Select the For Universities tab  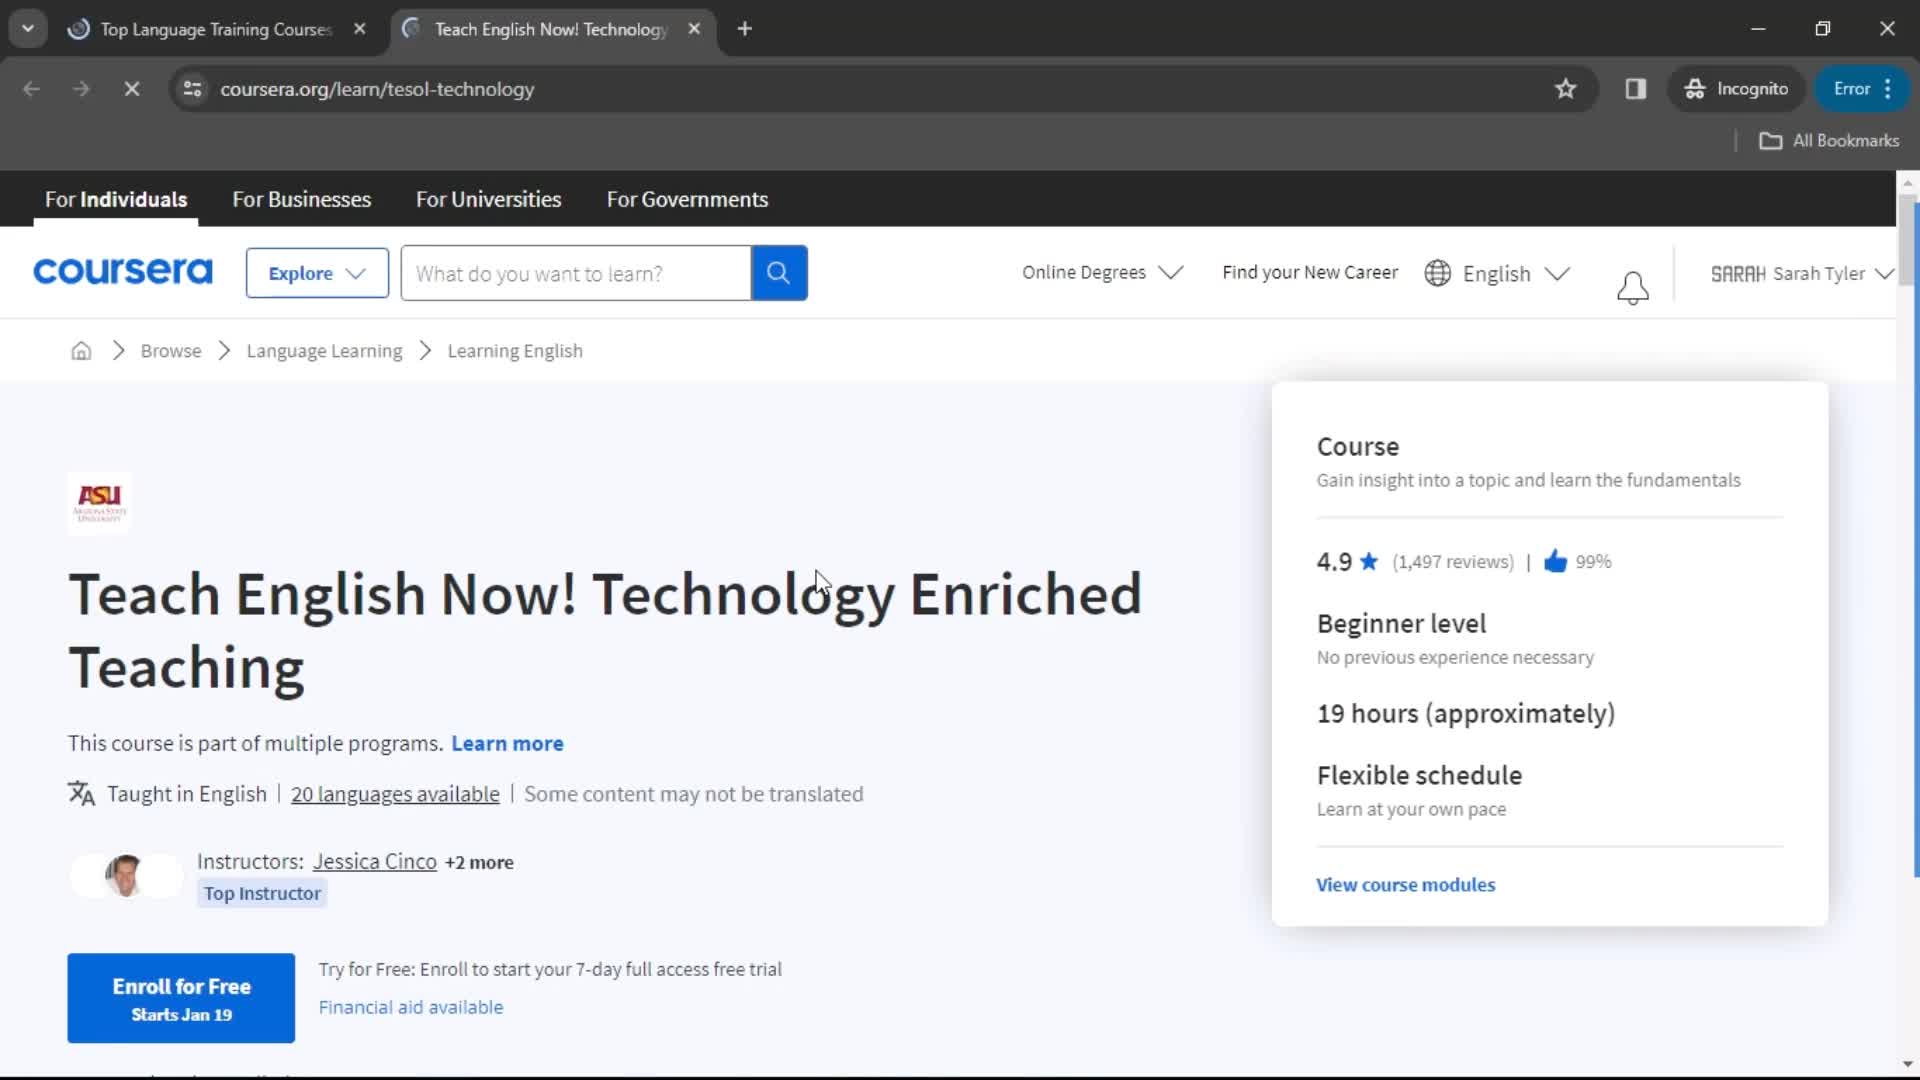click(488, 199)
